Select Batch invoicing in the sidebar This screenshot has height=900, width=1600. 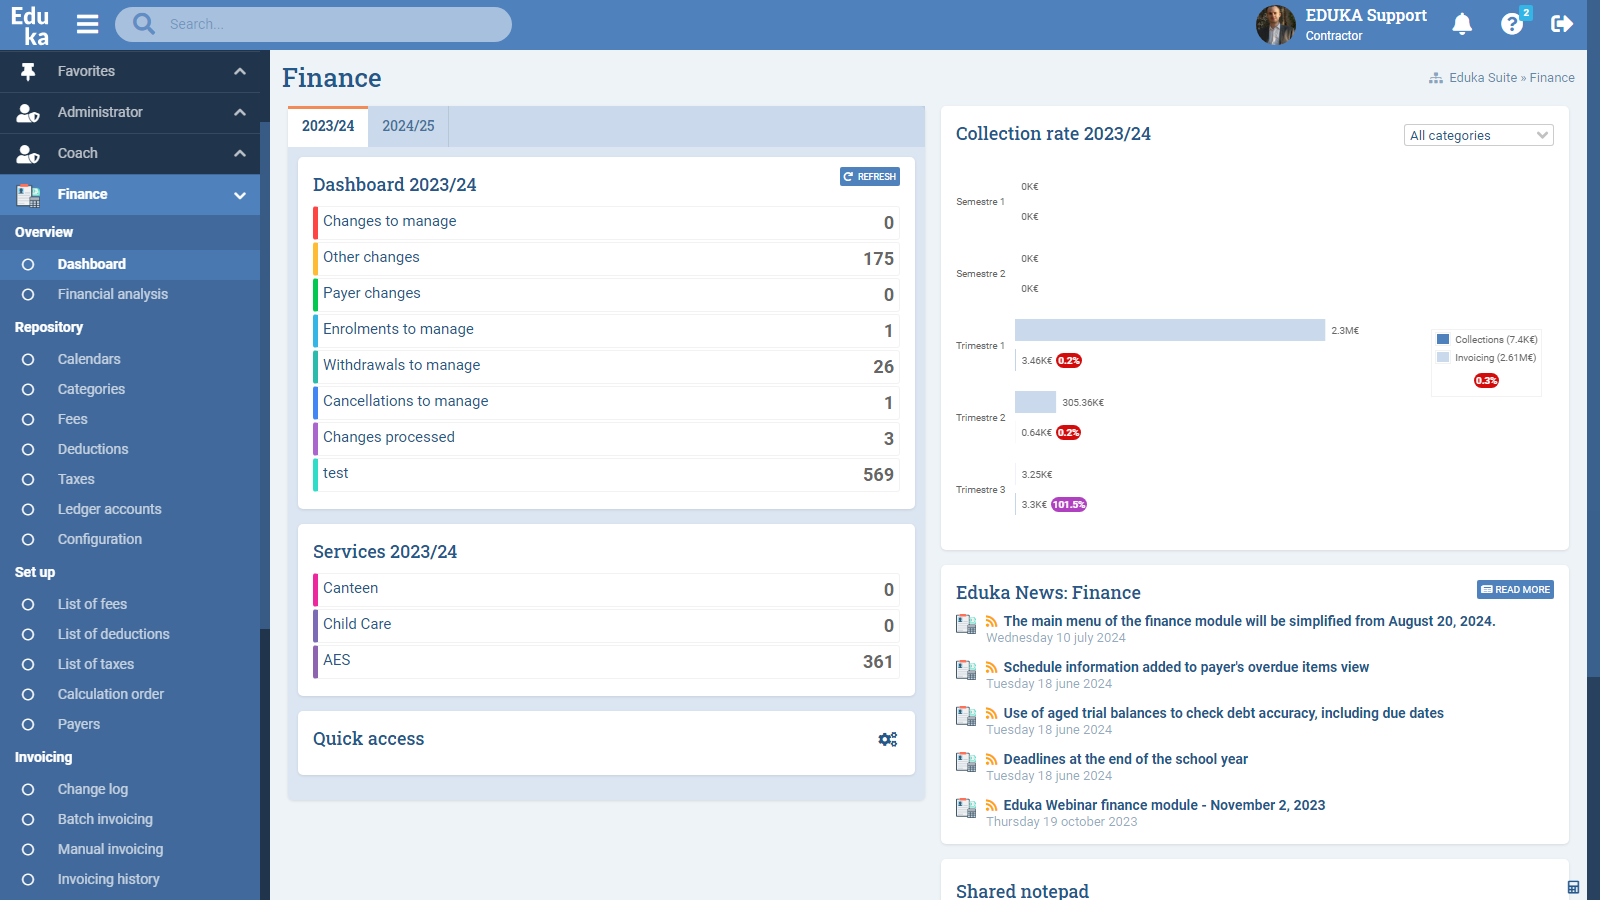pyautogui.click(x=105, y=819)
